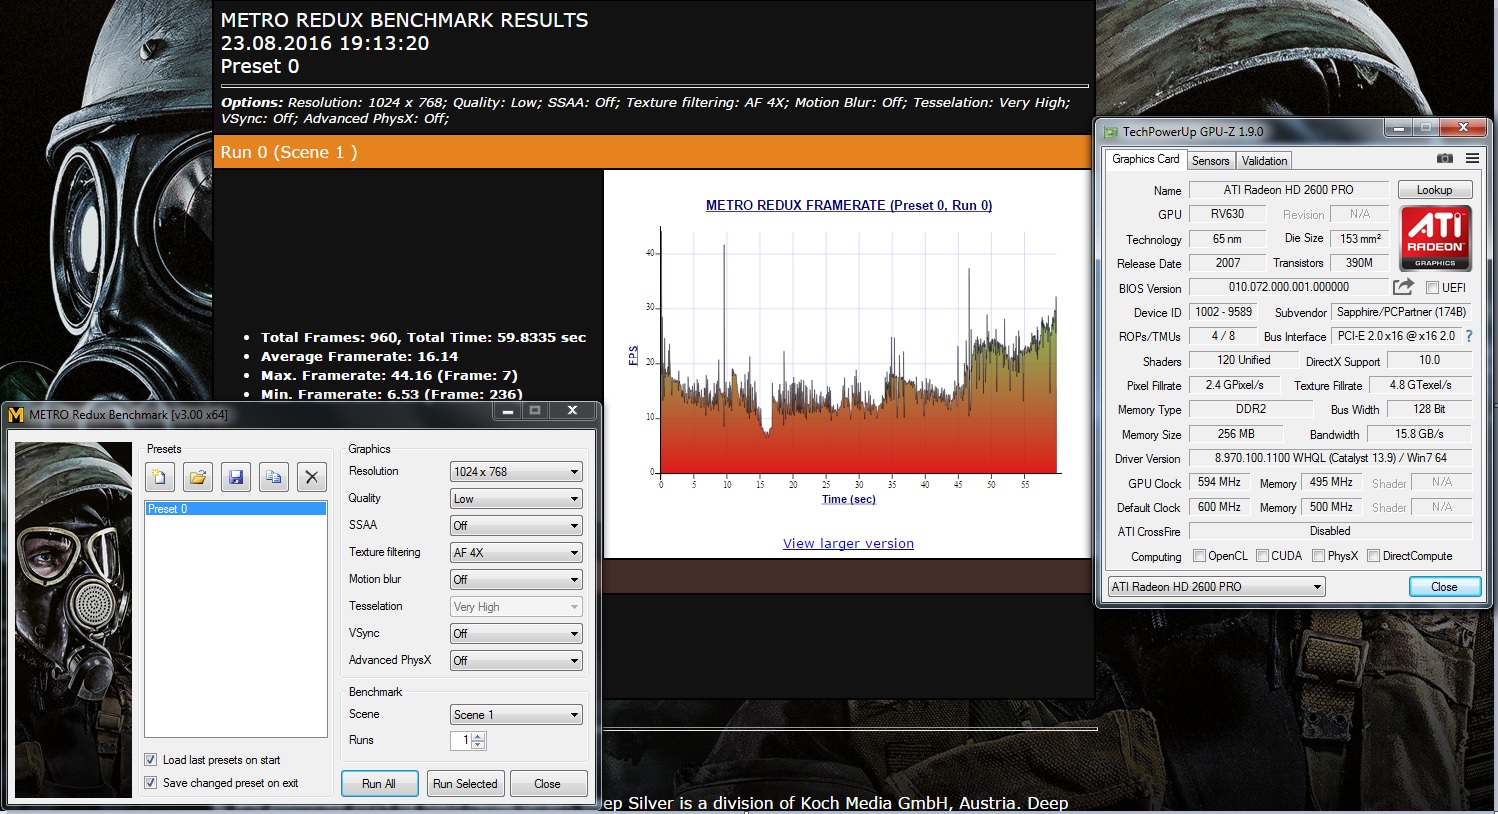Click the ATI CrossFire value Disabled
Image resolution: width=1498 pixels, height=814 pixels.
pyautogui.click(x=1330, y=531)
